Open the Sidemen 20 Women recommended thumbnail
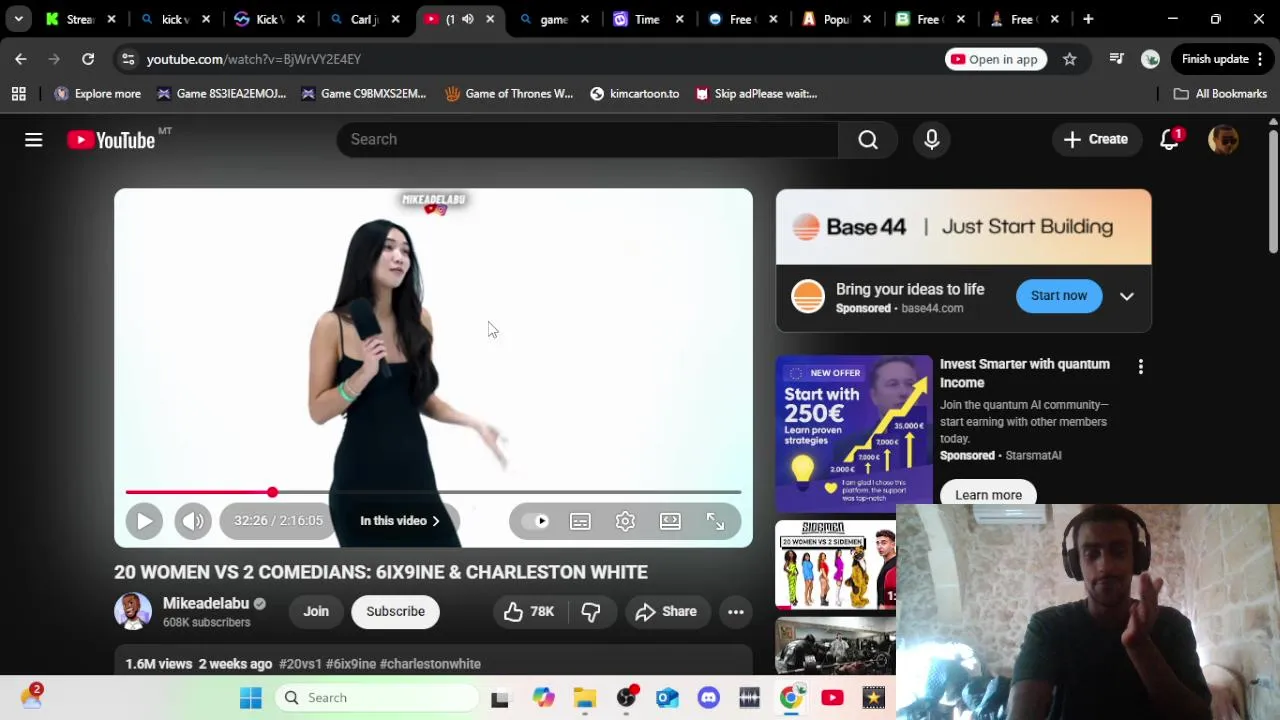 [836, 565]
